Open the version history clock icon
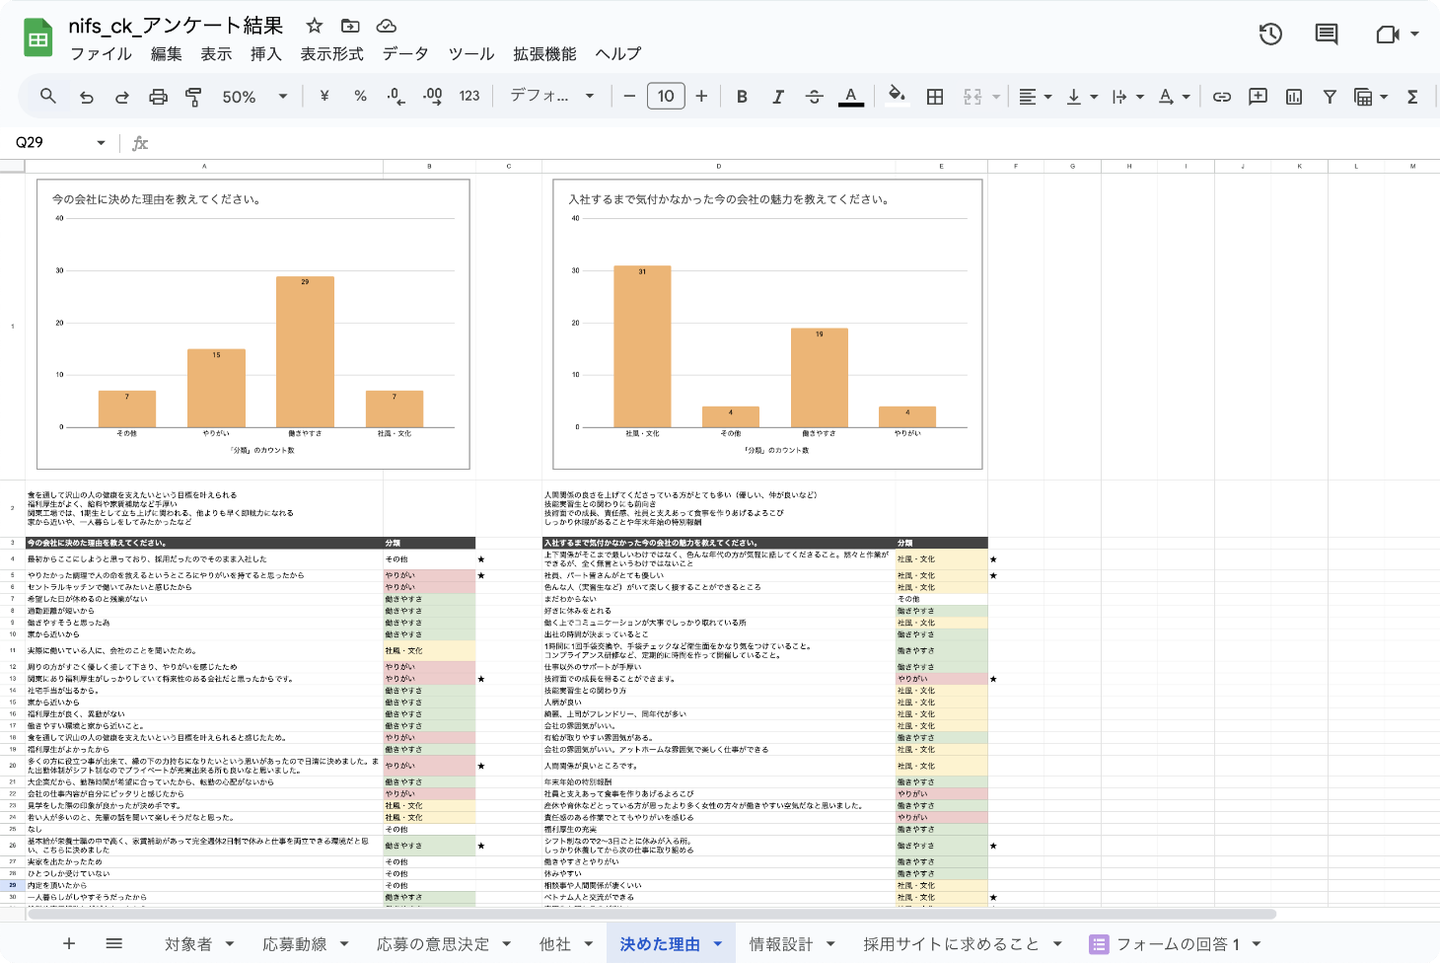The height and width of the screenshot is (963, 1440). click(1270, 34)
